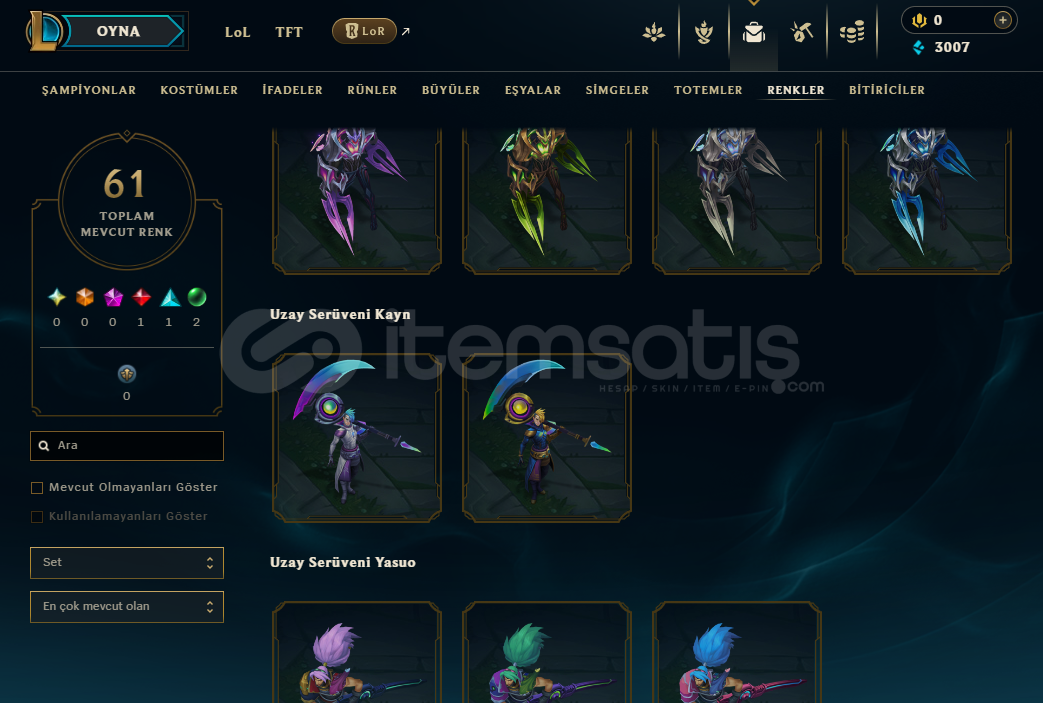Click the ruby red gem icon
1043x703 pixels.
[x=141, y=297]
